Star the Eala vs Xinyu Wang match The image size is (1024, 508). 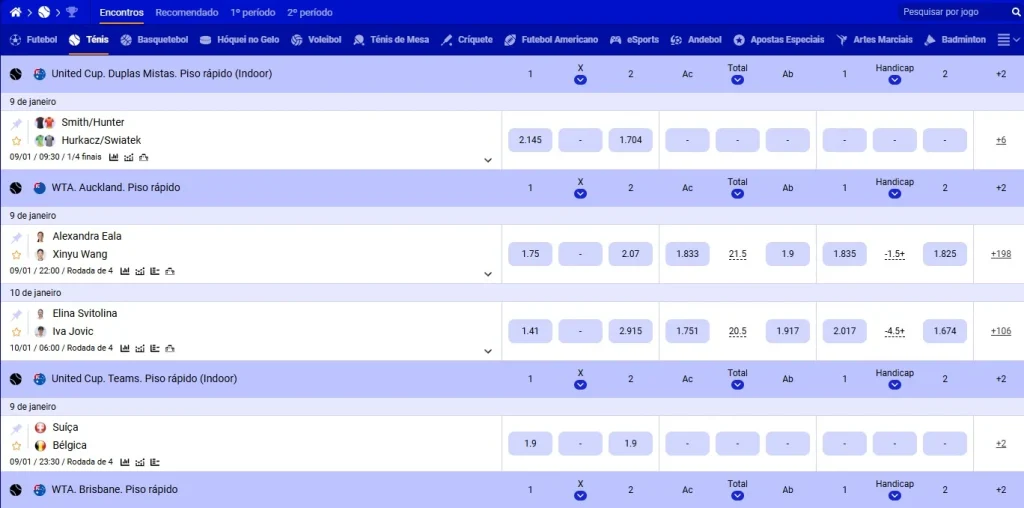pos(16,255)
